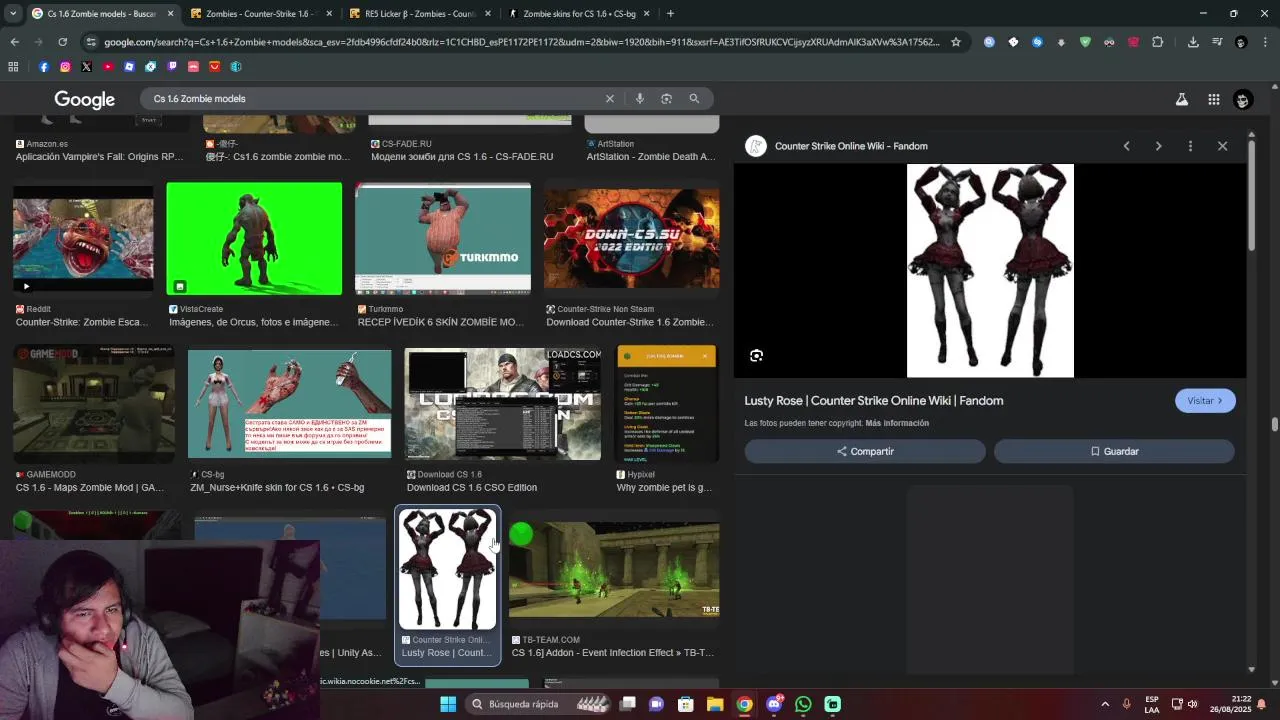Open the GAMEMODD Maps Zombie Mod thumbnail
Screen dimensions: 1280x720
pyautogui.click(x=93, y=403)
